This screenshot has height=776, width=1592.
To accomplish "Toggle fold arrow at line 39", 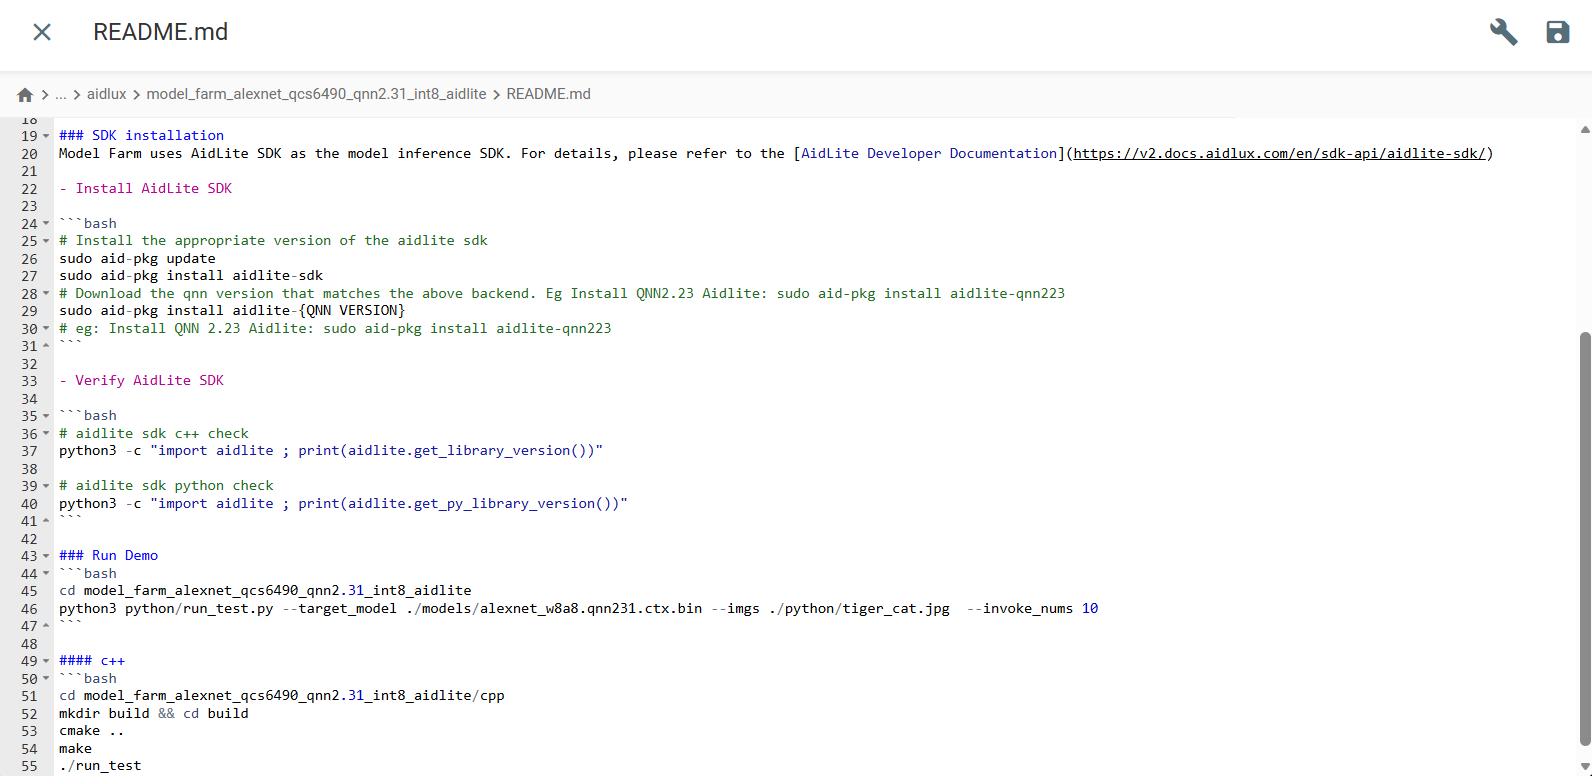I will [46, 486].
